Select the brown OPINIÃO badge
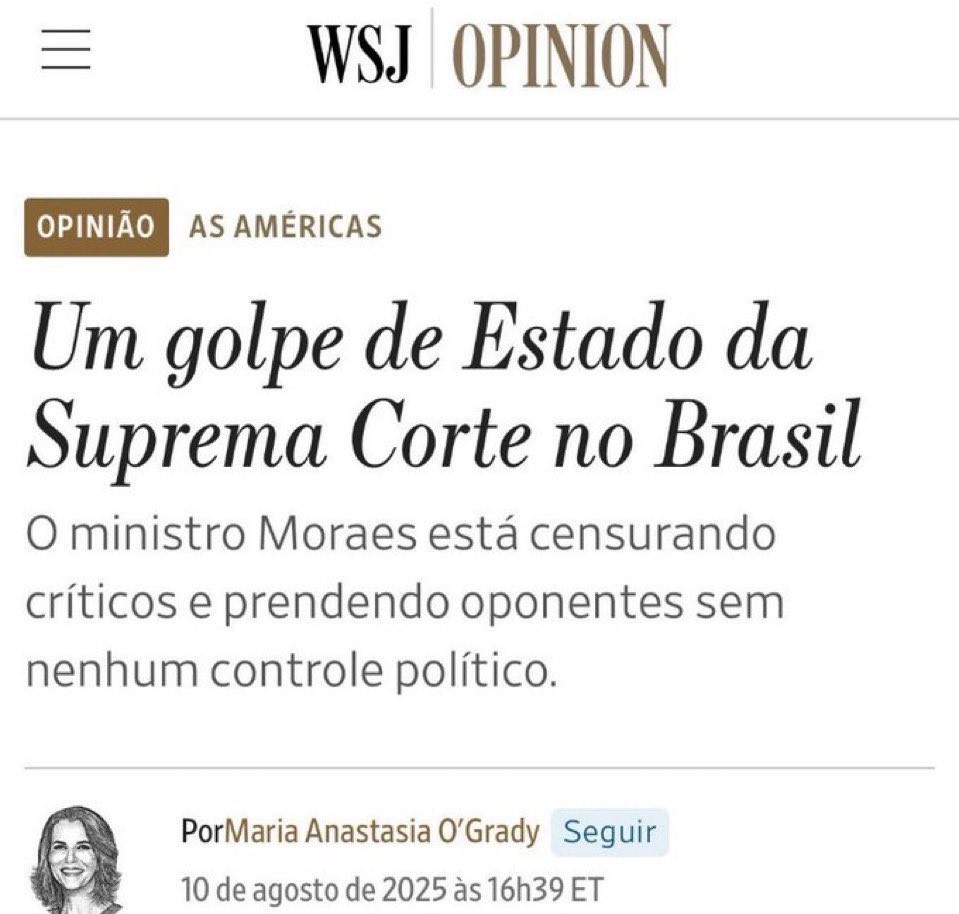Viewport: 959px width, 914px height. click(96, 227)
